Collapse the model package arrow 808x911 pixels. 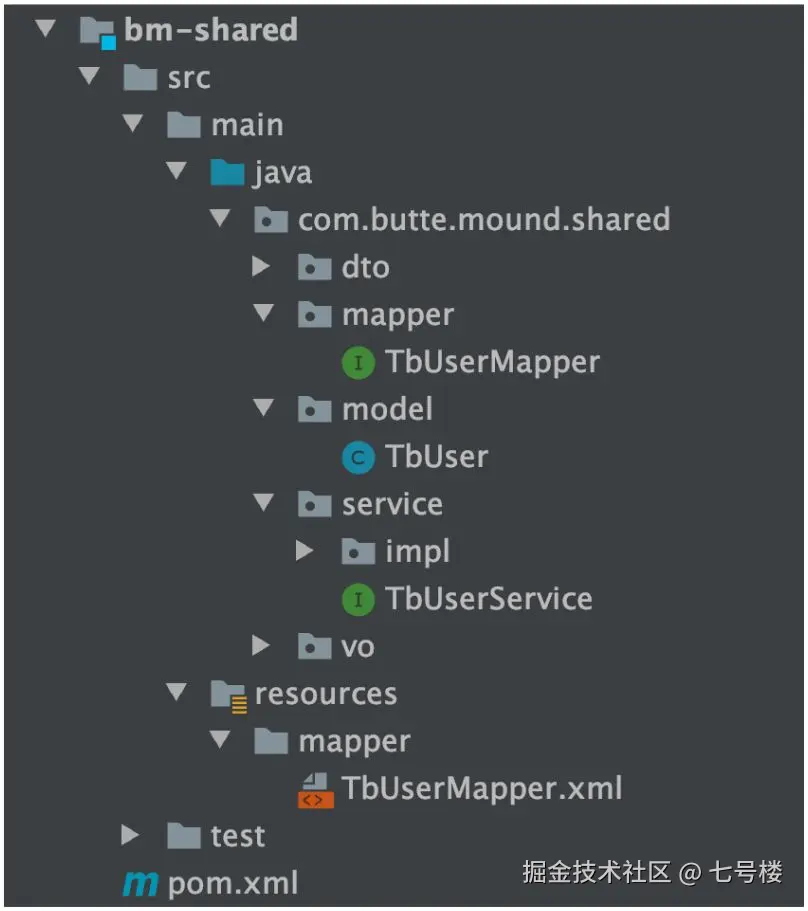point(264,407)
